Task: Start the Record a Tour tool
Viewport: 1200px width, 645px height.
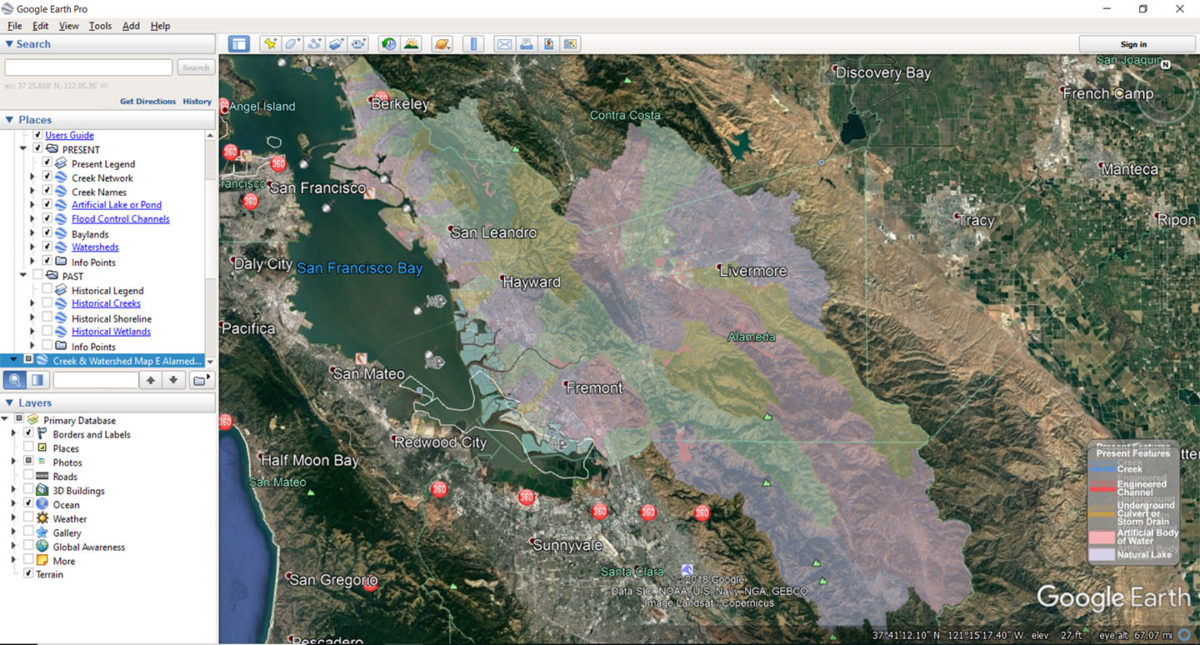Action: [x=360, y=44]
